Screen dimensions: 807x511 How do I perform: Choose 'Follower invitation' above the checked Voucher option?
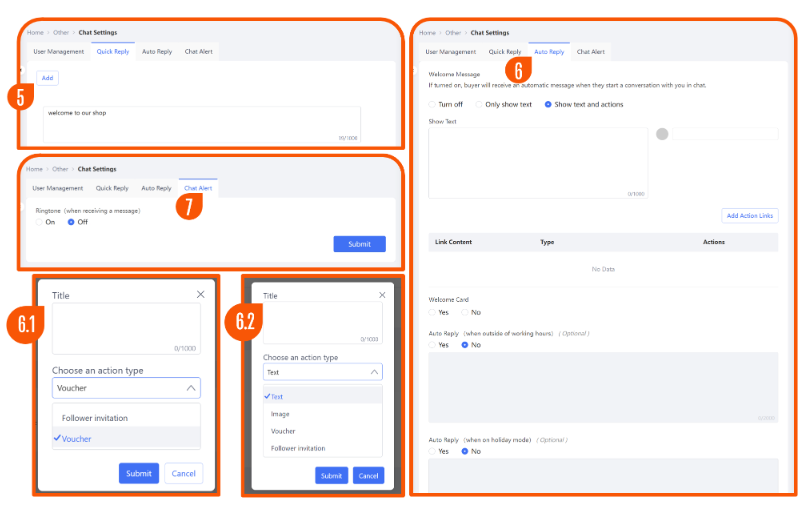click(x=94, y=418)
